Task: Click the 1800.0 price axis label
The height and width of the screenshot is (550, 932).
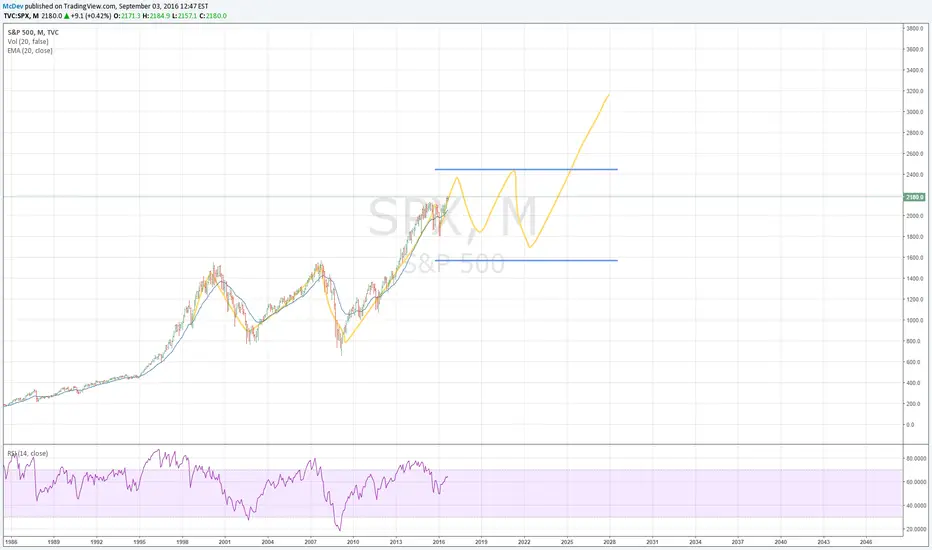Action: click(914, 237)
